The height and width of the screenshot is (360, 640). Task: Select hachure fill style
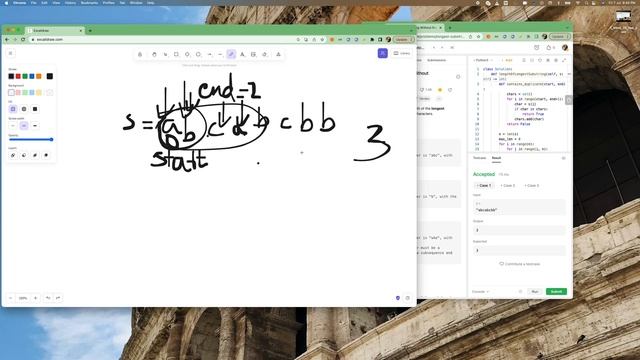pyautogui.click(x=13, y=109)
